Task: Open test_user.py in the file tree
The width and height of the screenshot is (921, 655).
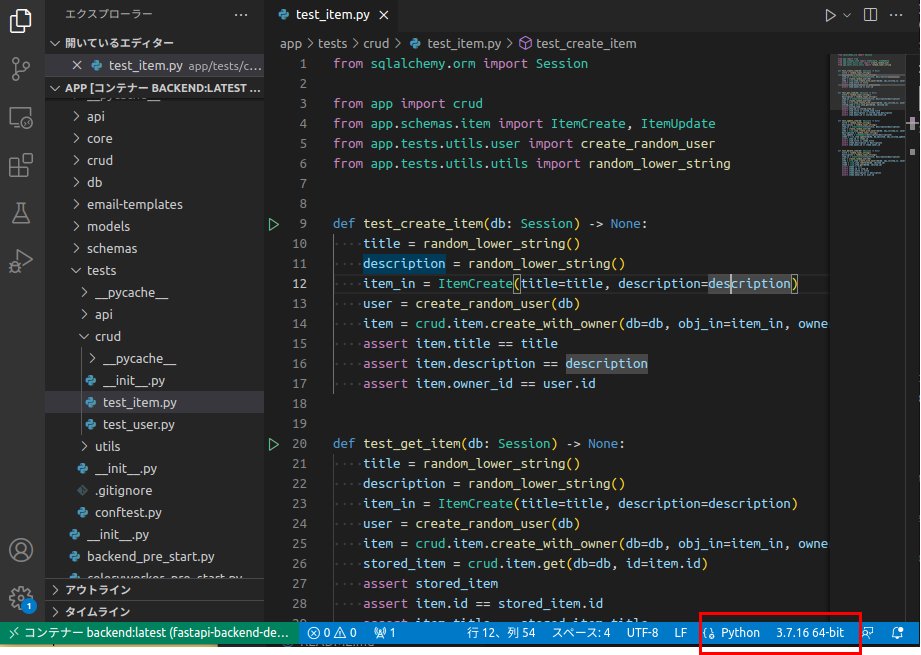Action: 155,424
